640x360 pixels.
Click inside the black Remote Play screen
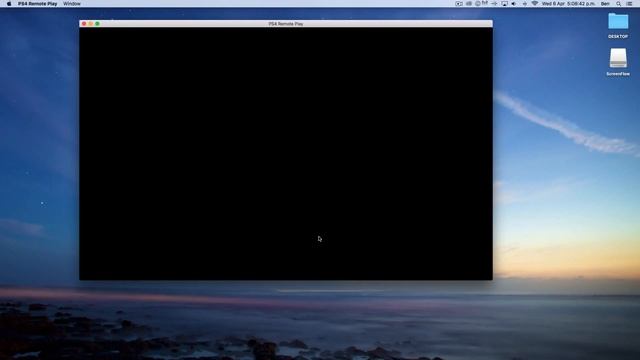point(286,153)
